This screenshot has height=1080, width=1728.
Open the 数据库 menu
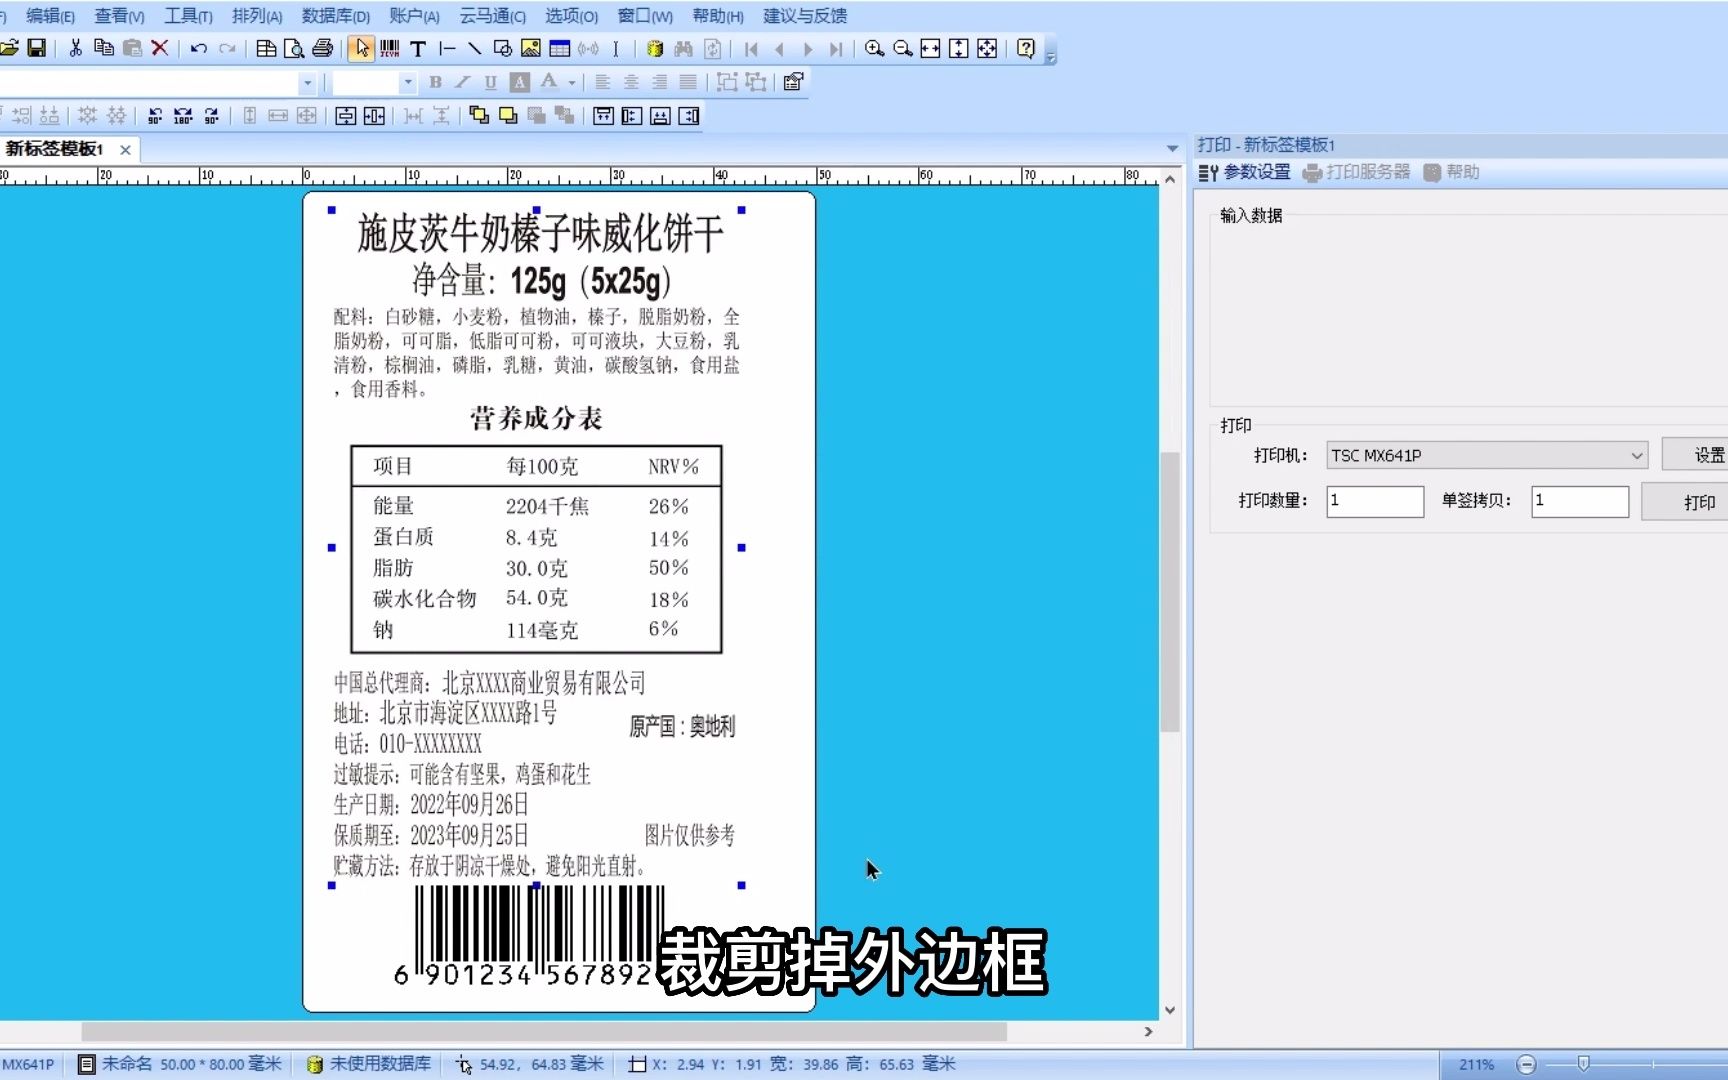(x=336, y=16)
